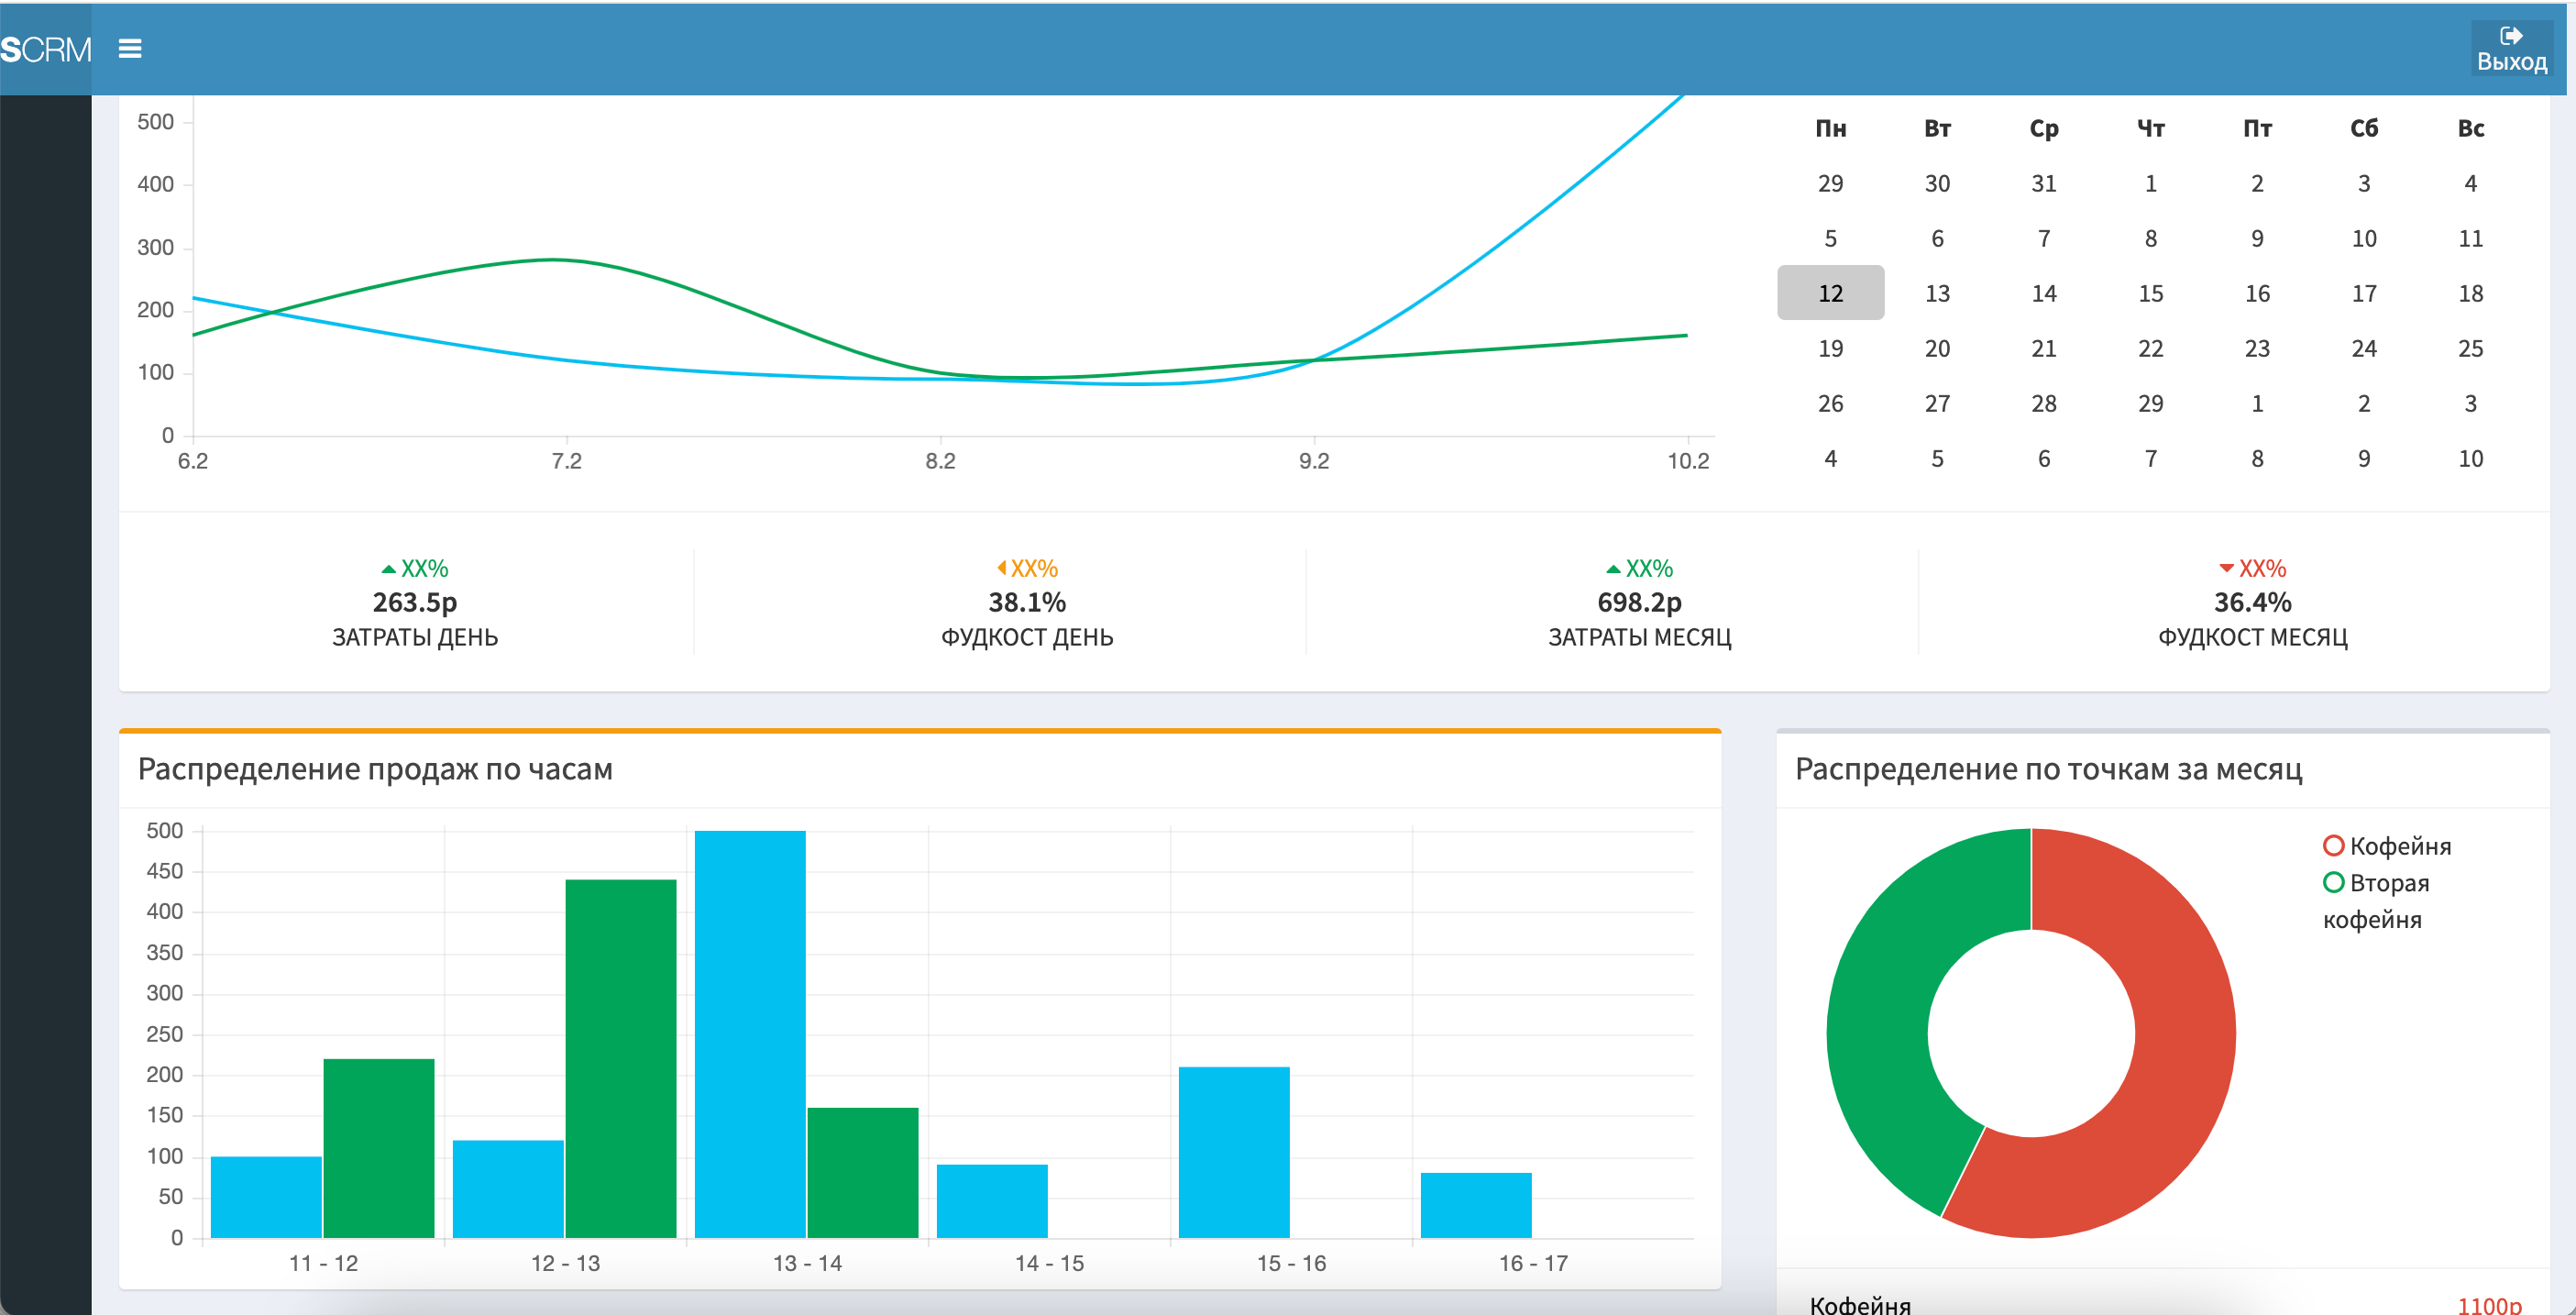Select highlighted day 12 in calendar
Screen dimensions: 2576x1315
coord(1830,293)
